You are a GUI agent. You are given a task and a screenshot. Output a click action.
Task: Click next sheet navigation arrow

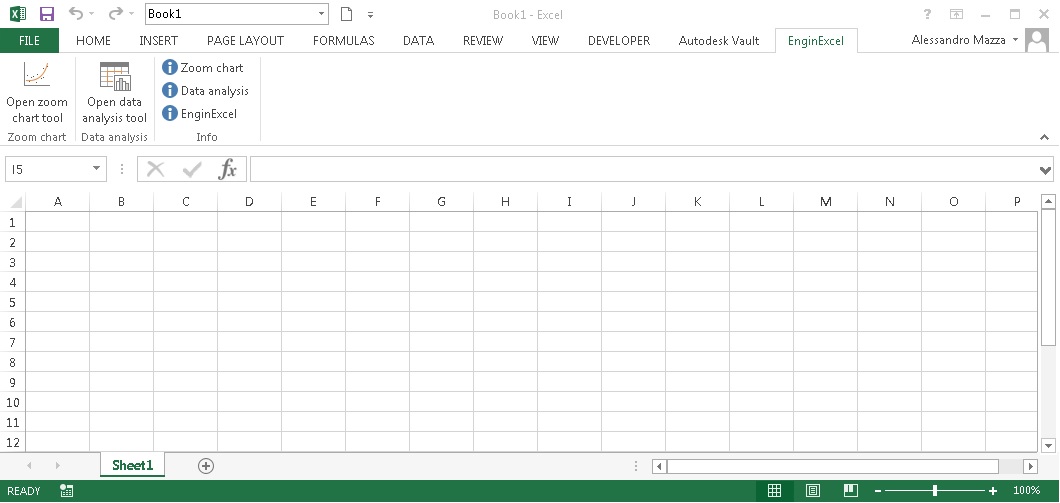(57, 466)
